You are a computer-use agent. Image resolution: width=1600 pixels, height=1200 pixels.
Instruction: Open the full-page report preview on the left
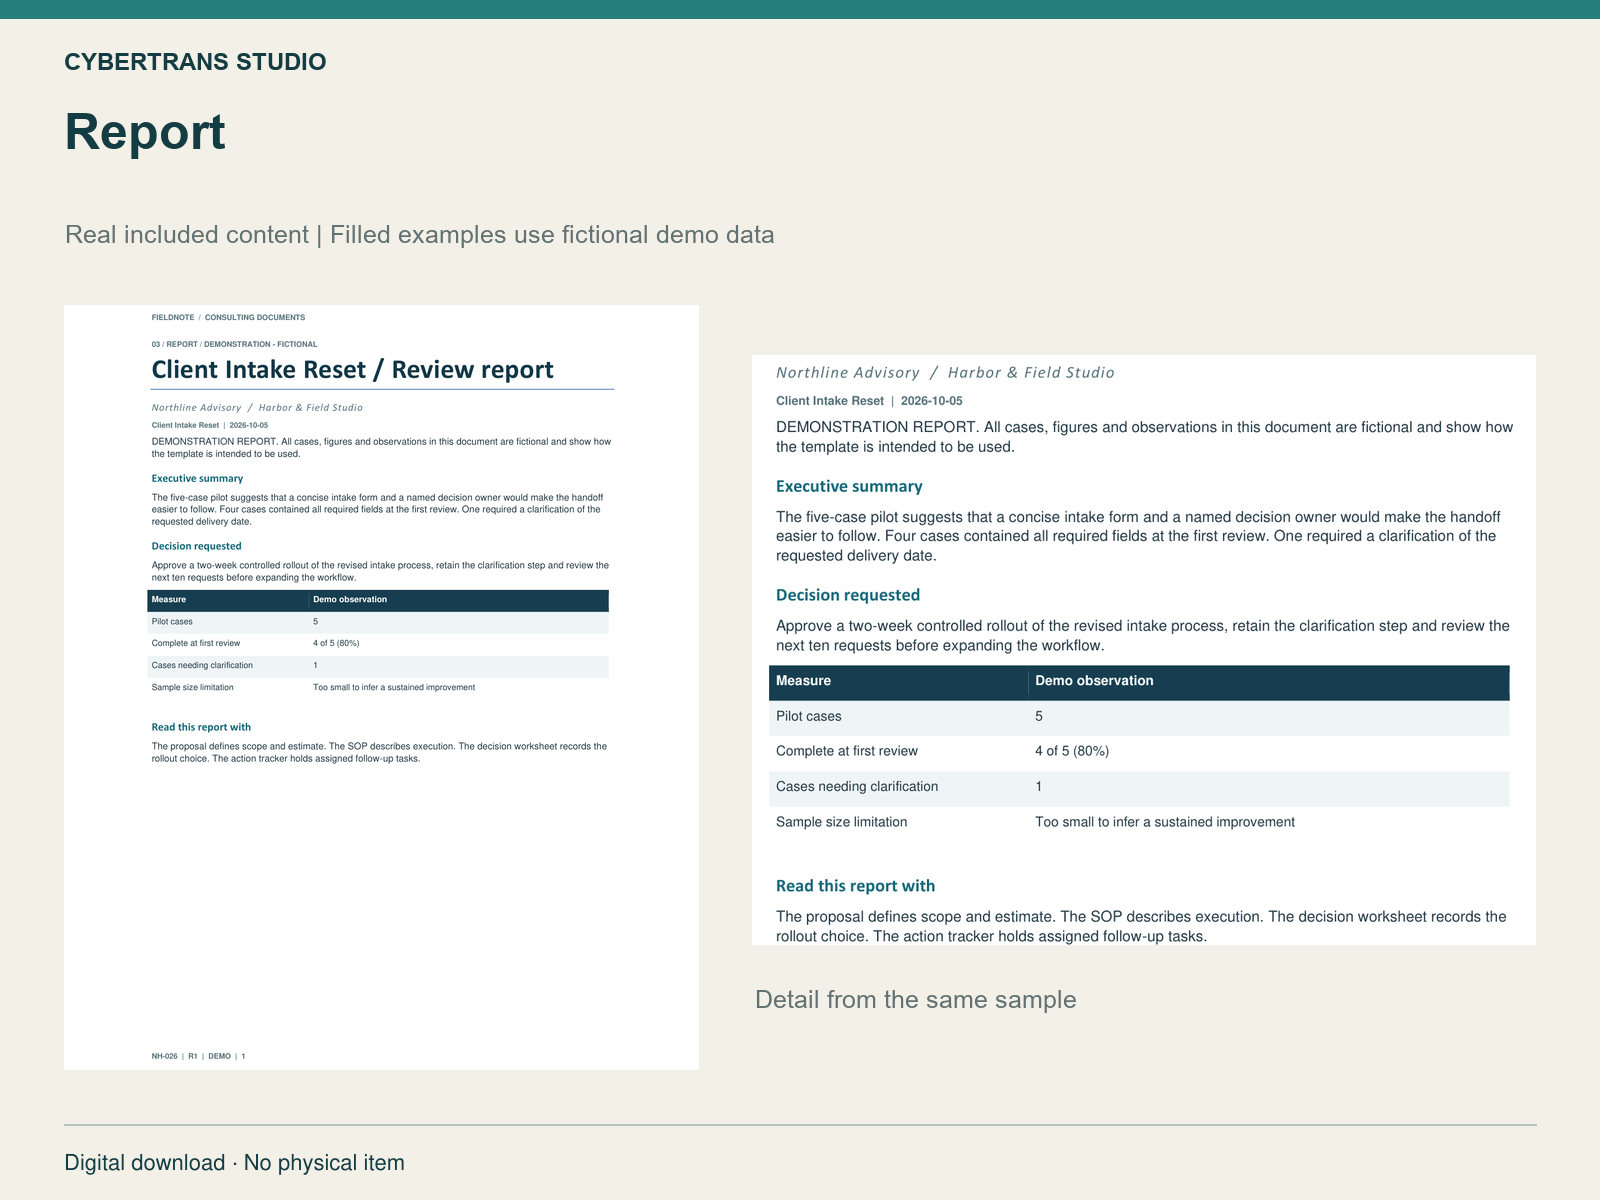381,687
